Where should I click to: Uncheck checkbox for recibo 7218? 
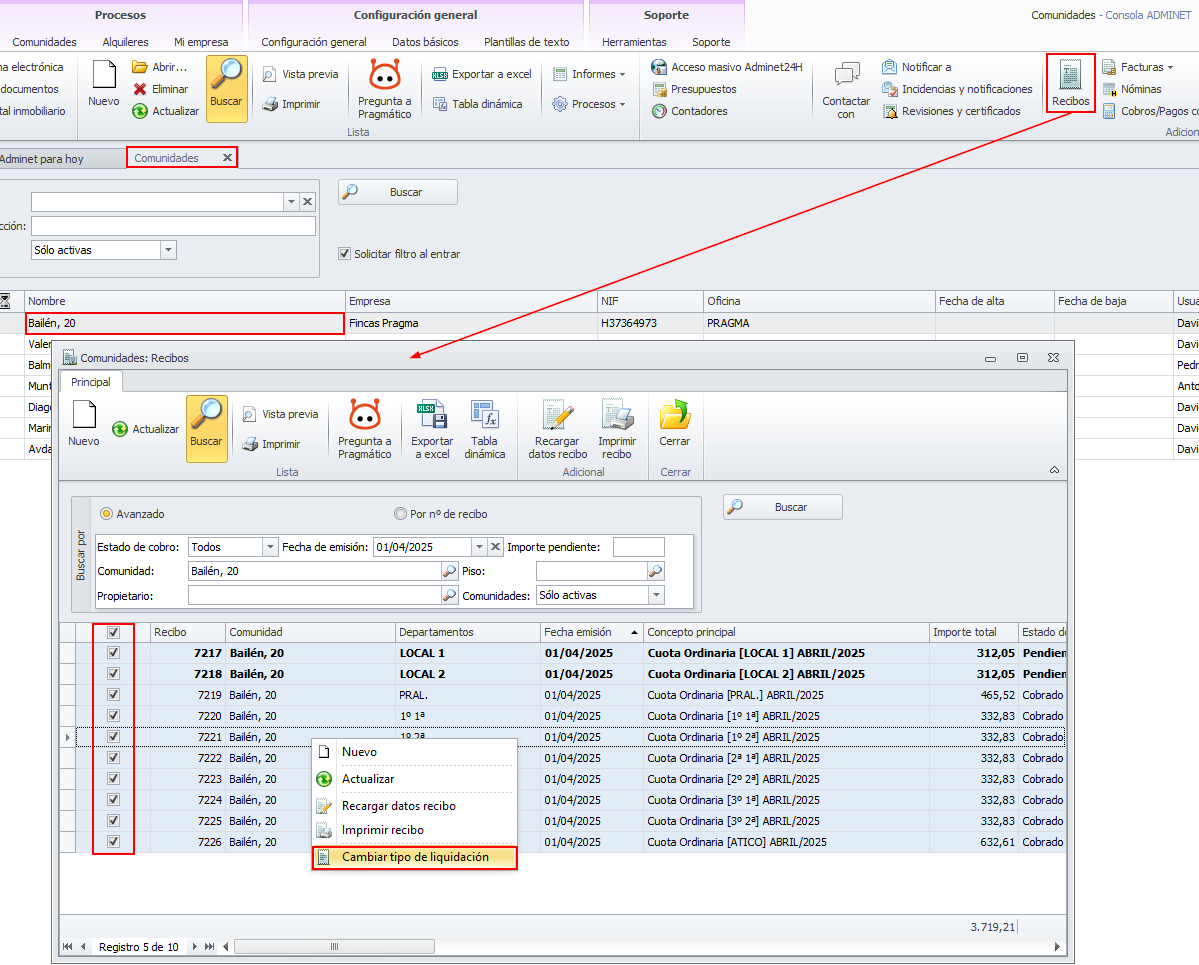click(x=113, y=674)
